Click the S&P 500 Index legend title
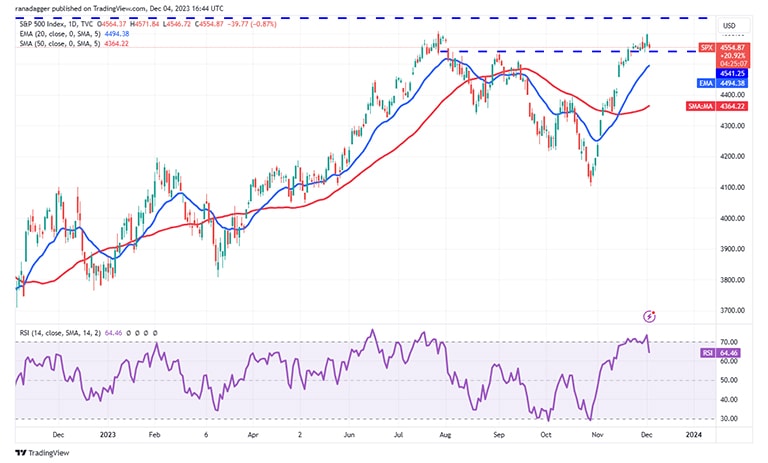The width and height of the screenshot is (768, 463). [56, 24]
